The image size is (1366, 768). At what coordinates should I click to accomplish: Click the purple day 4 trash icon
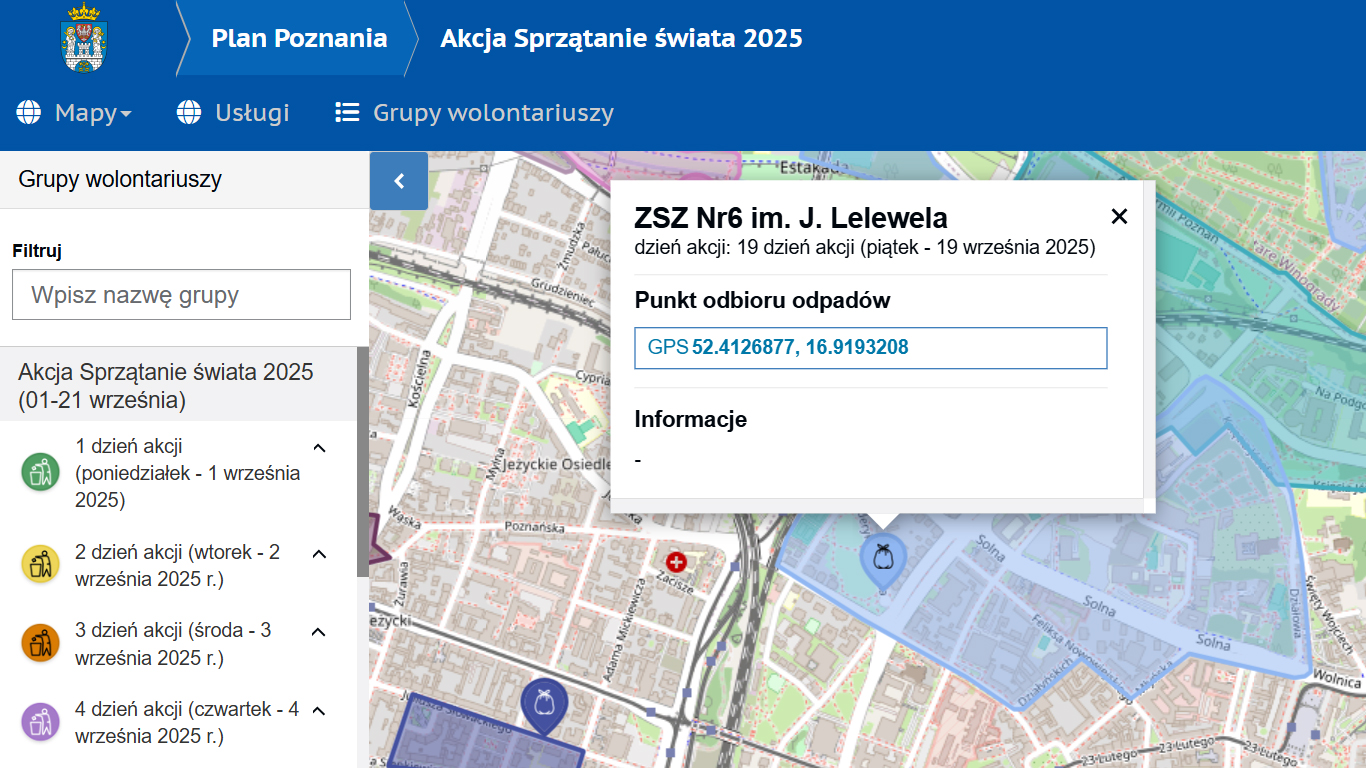40,722
